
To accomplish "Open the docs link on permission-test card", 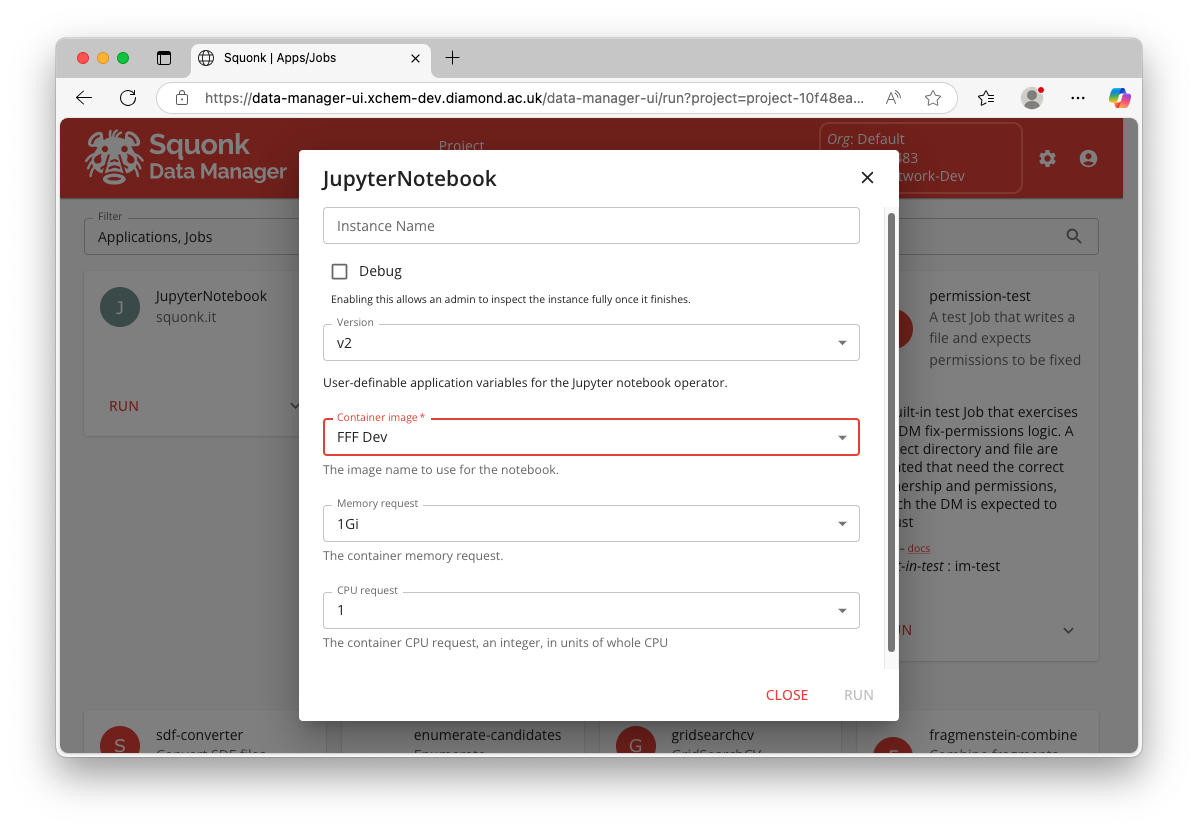I will coord(918,548).
